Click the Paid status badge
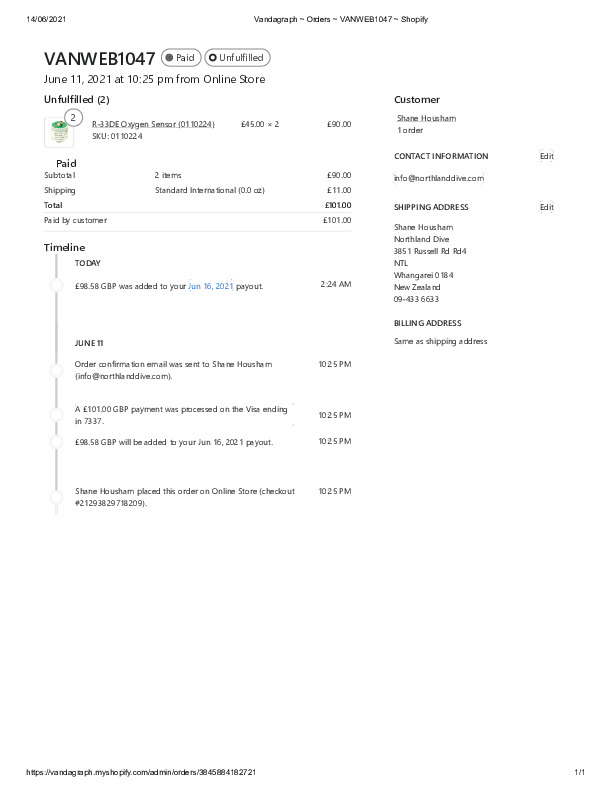This screenshot has height=792, width=612. coord(181,58)
